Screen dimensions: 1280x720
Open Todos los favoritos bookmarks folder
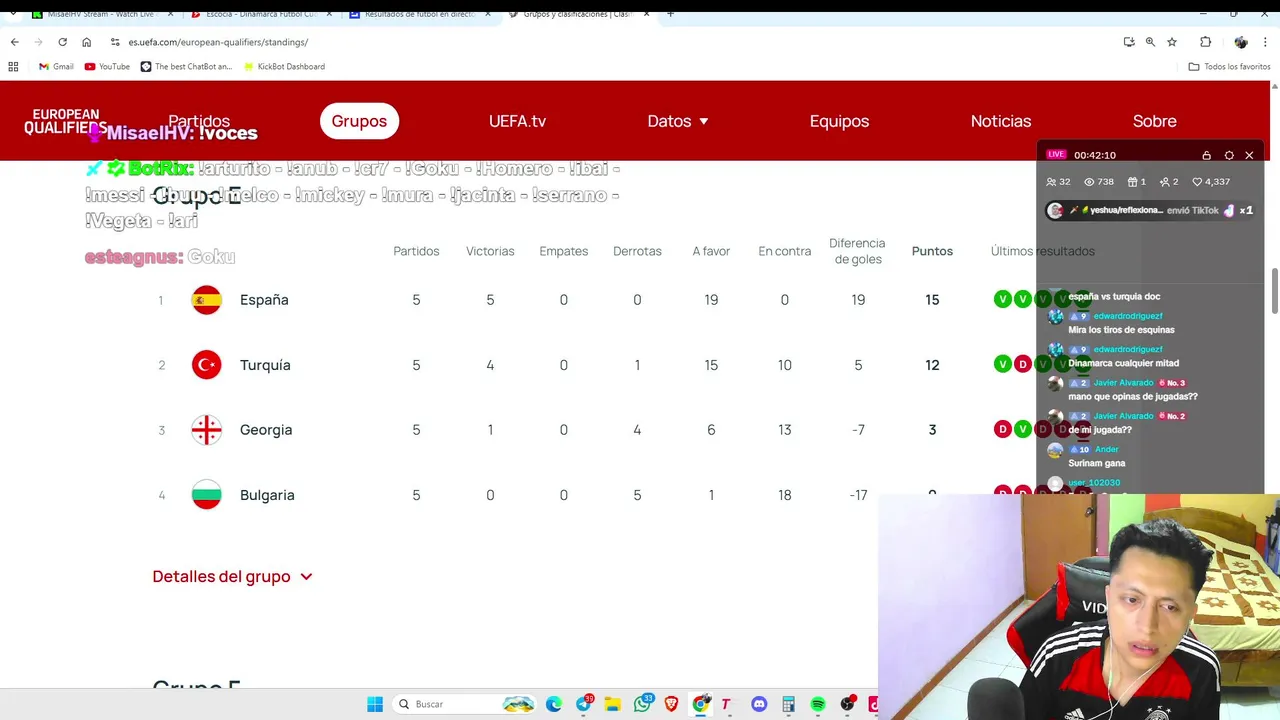click(1229, 67)
